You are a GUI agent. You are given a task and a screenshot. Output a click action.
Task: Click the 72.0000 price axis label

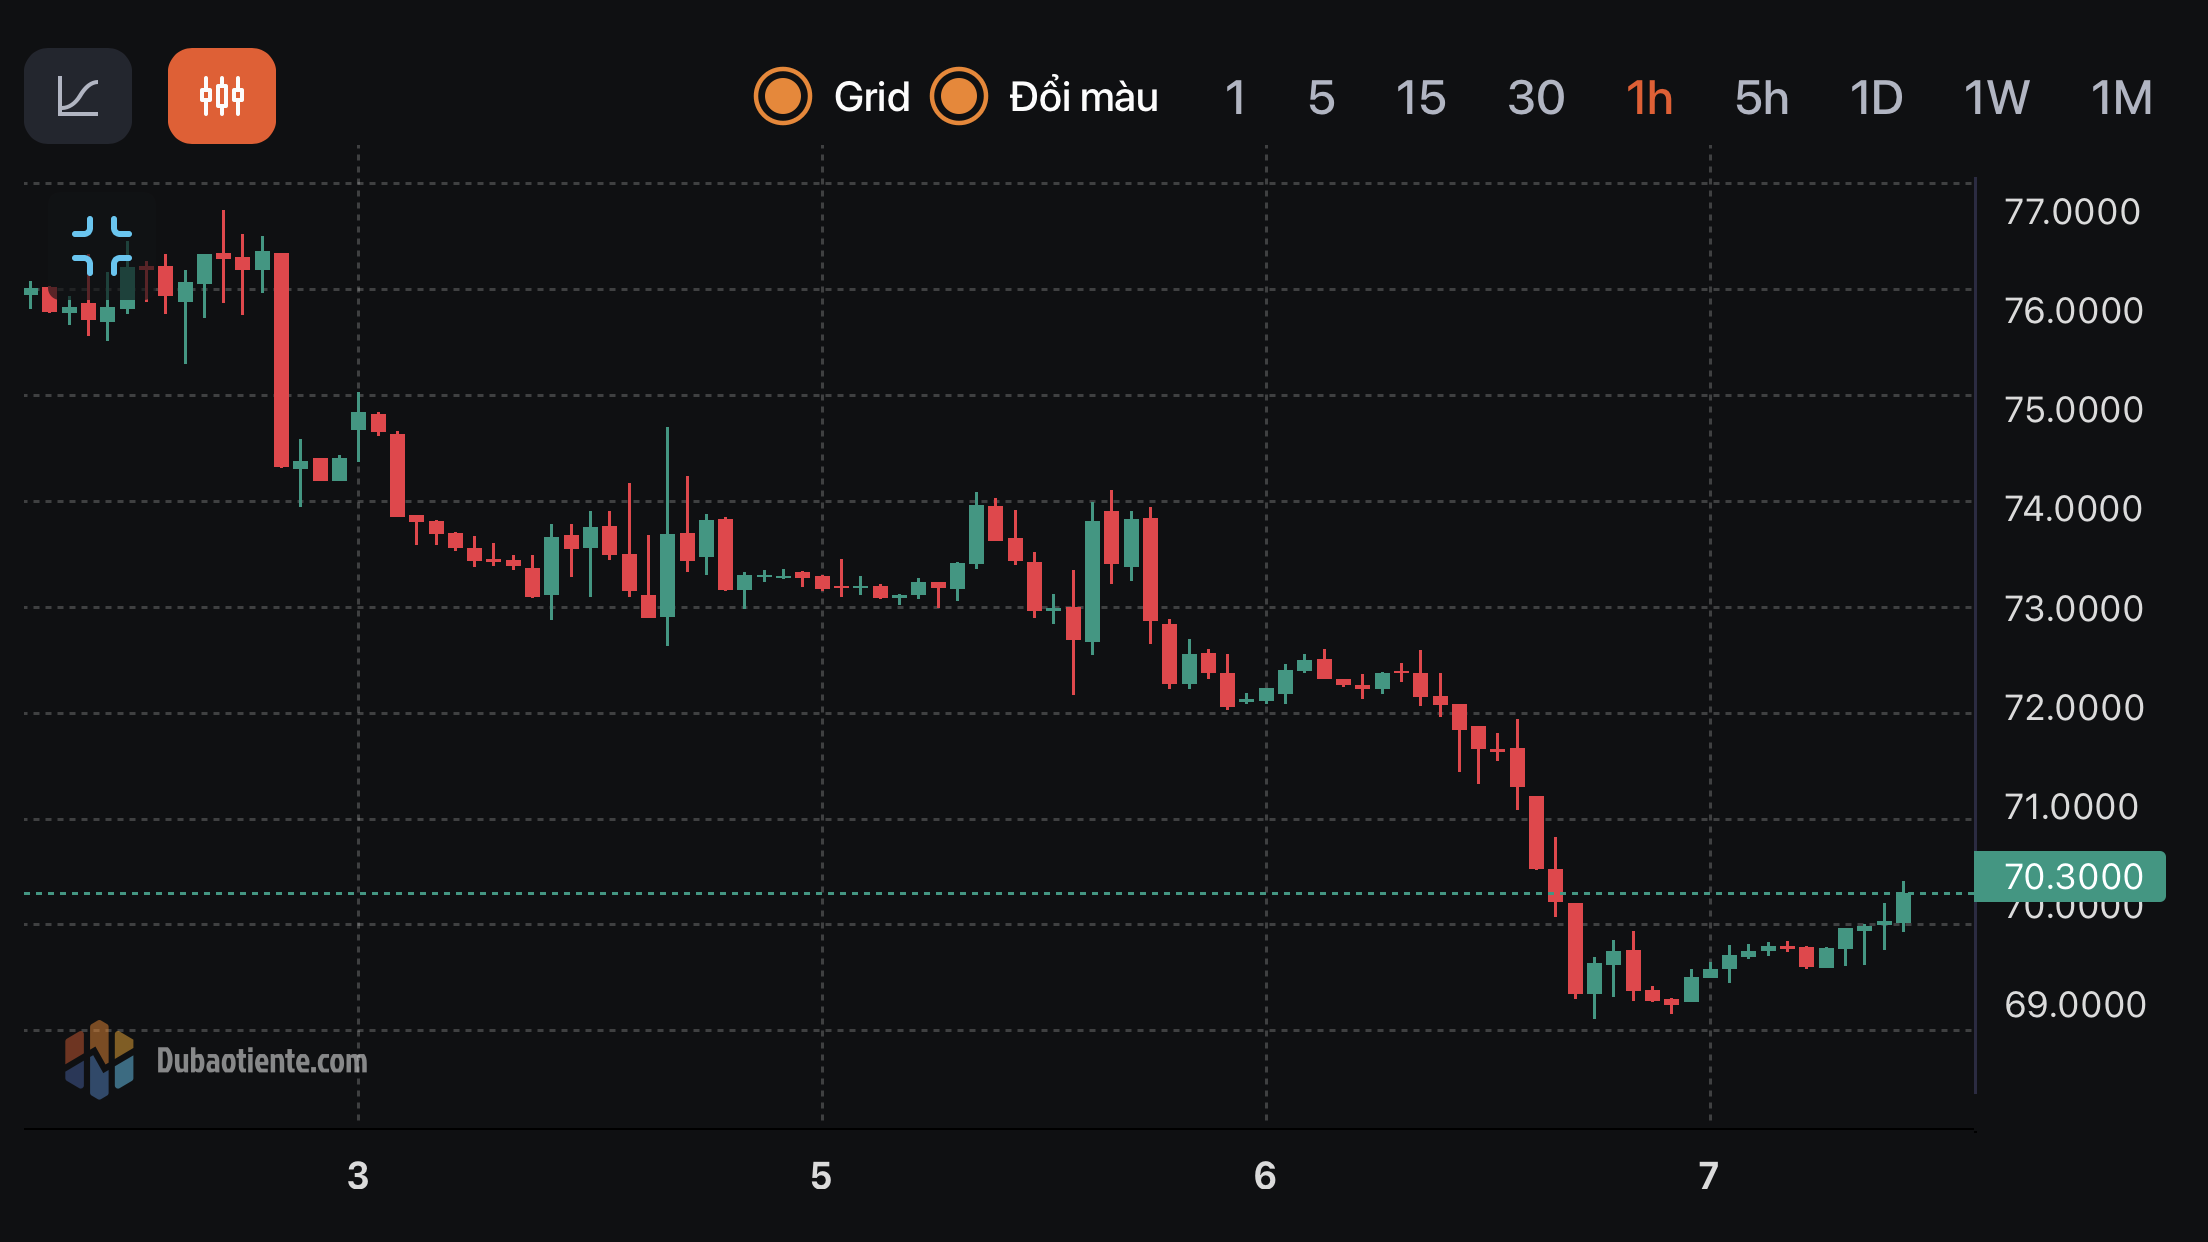[2074, 707]
